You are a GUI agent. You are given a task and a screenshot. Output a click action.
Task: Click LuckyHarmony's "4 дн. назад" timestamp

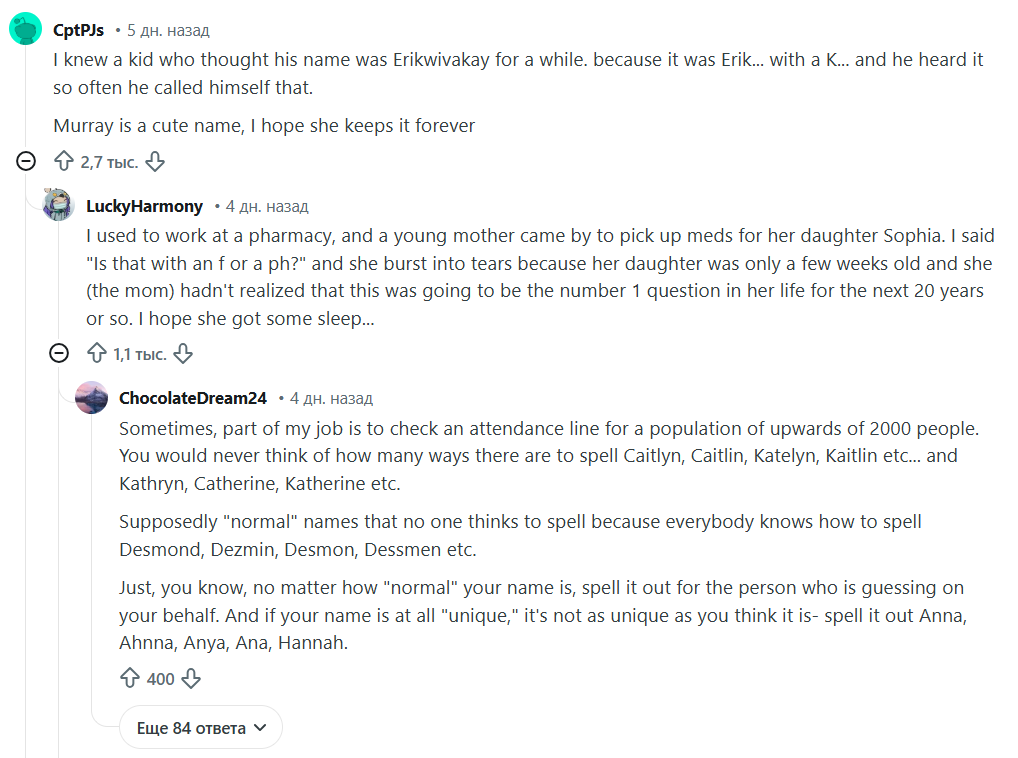point(267,206)
